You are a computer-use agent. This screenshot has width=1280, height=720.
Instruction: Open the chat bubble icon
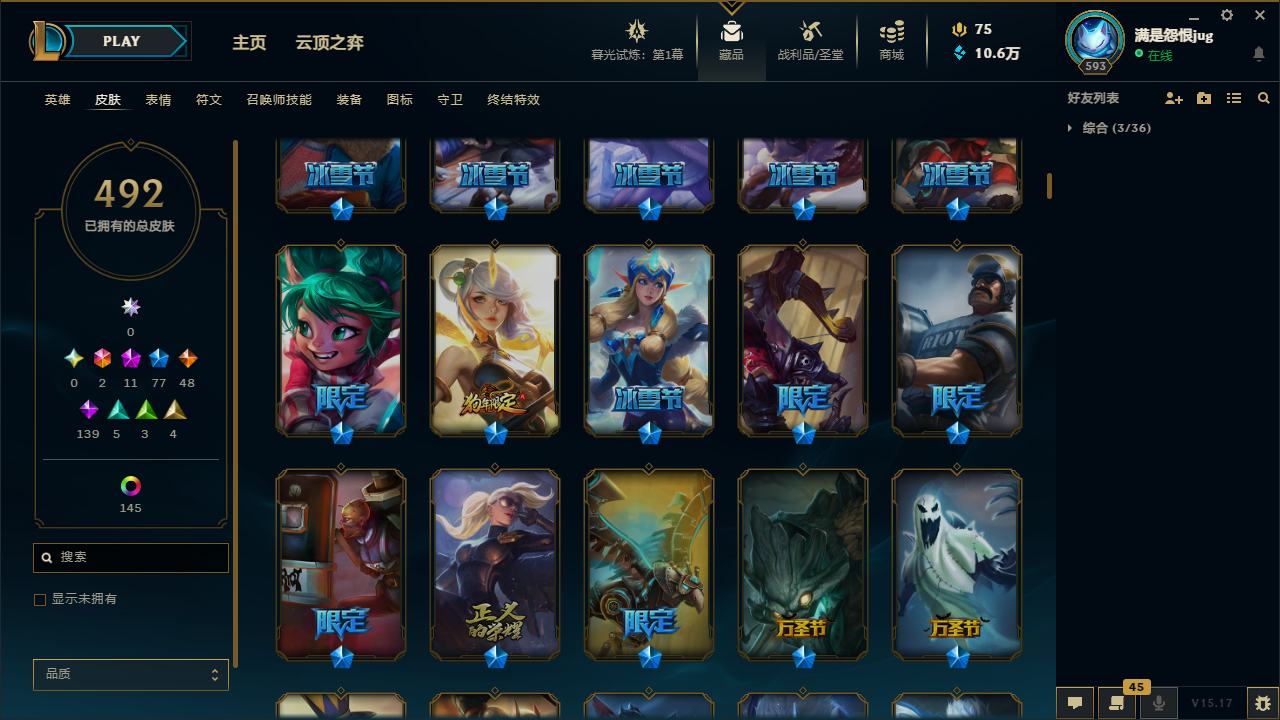1075,703
